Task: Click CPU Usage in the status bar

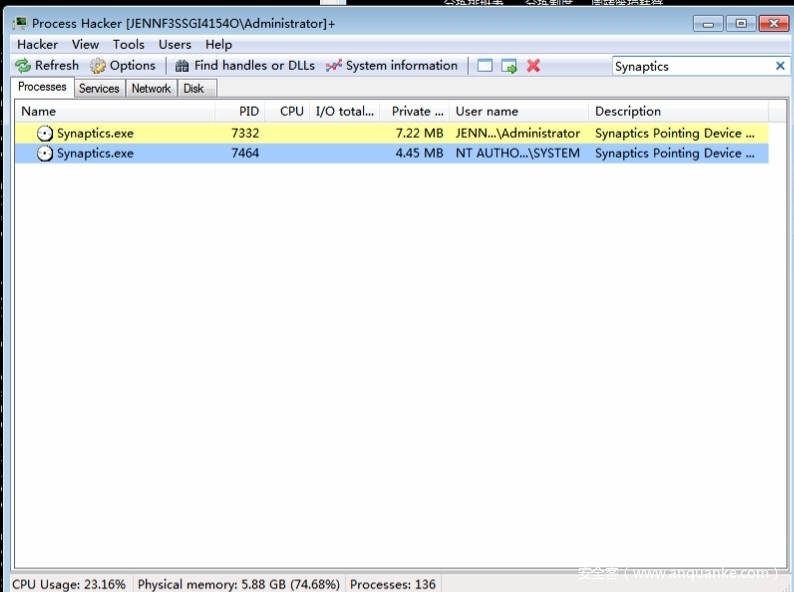Action: click(69, 583)
